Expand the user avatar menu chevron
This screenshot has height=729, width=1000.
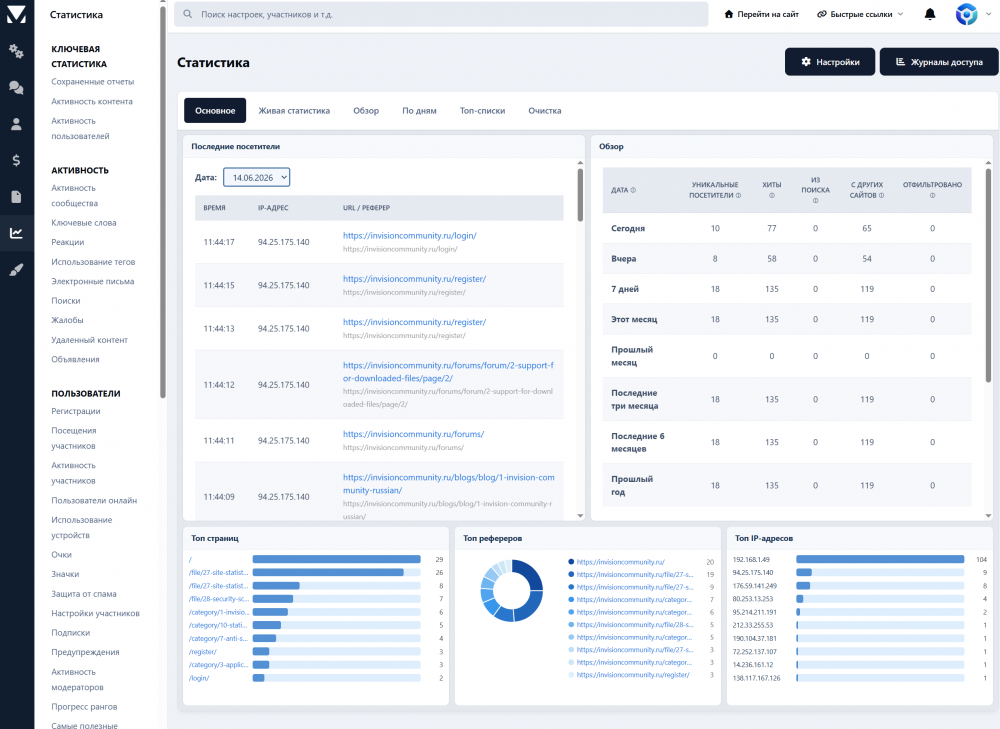click(989, 14)
